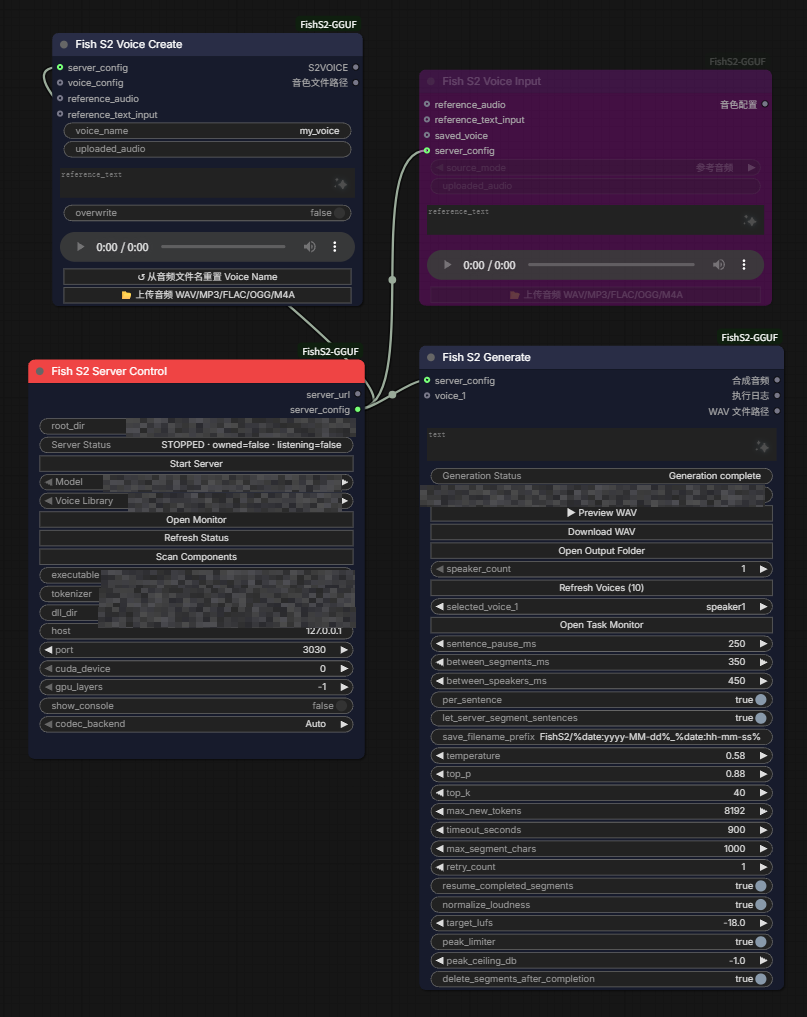Click Open Output Folder button
Image resolution: width=807 pixels, height=1017 pixels.
click(601, 551)
